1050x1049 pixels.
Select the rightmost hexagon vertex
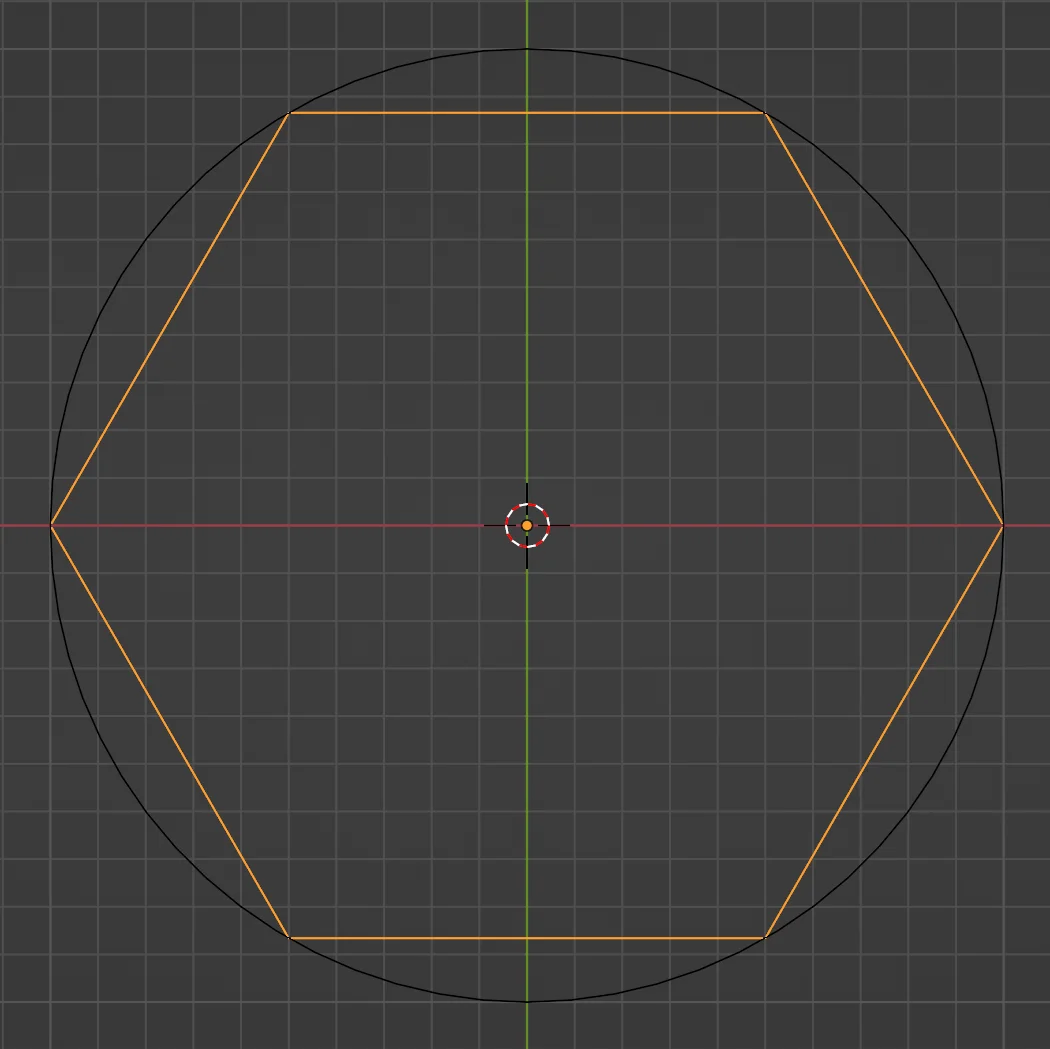click(x=1000, y=524)
